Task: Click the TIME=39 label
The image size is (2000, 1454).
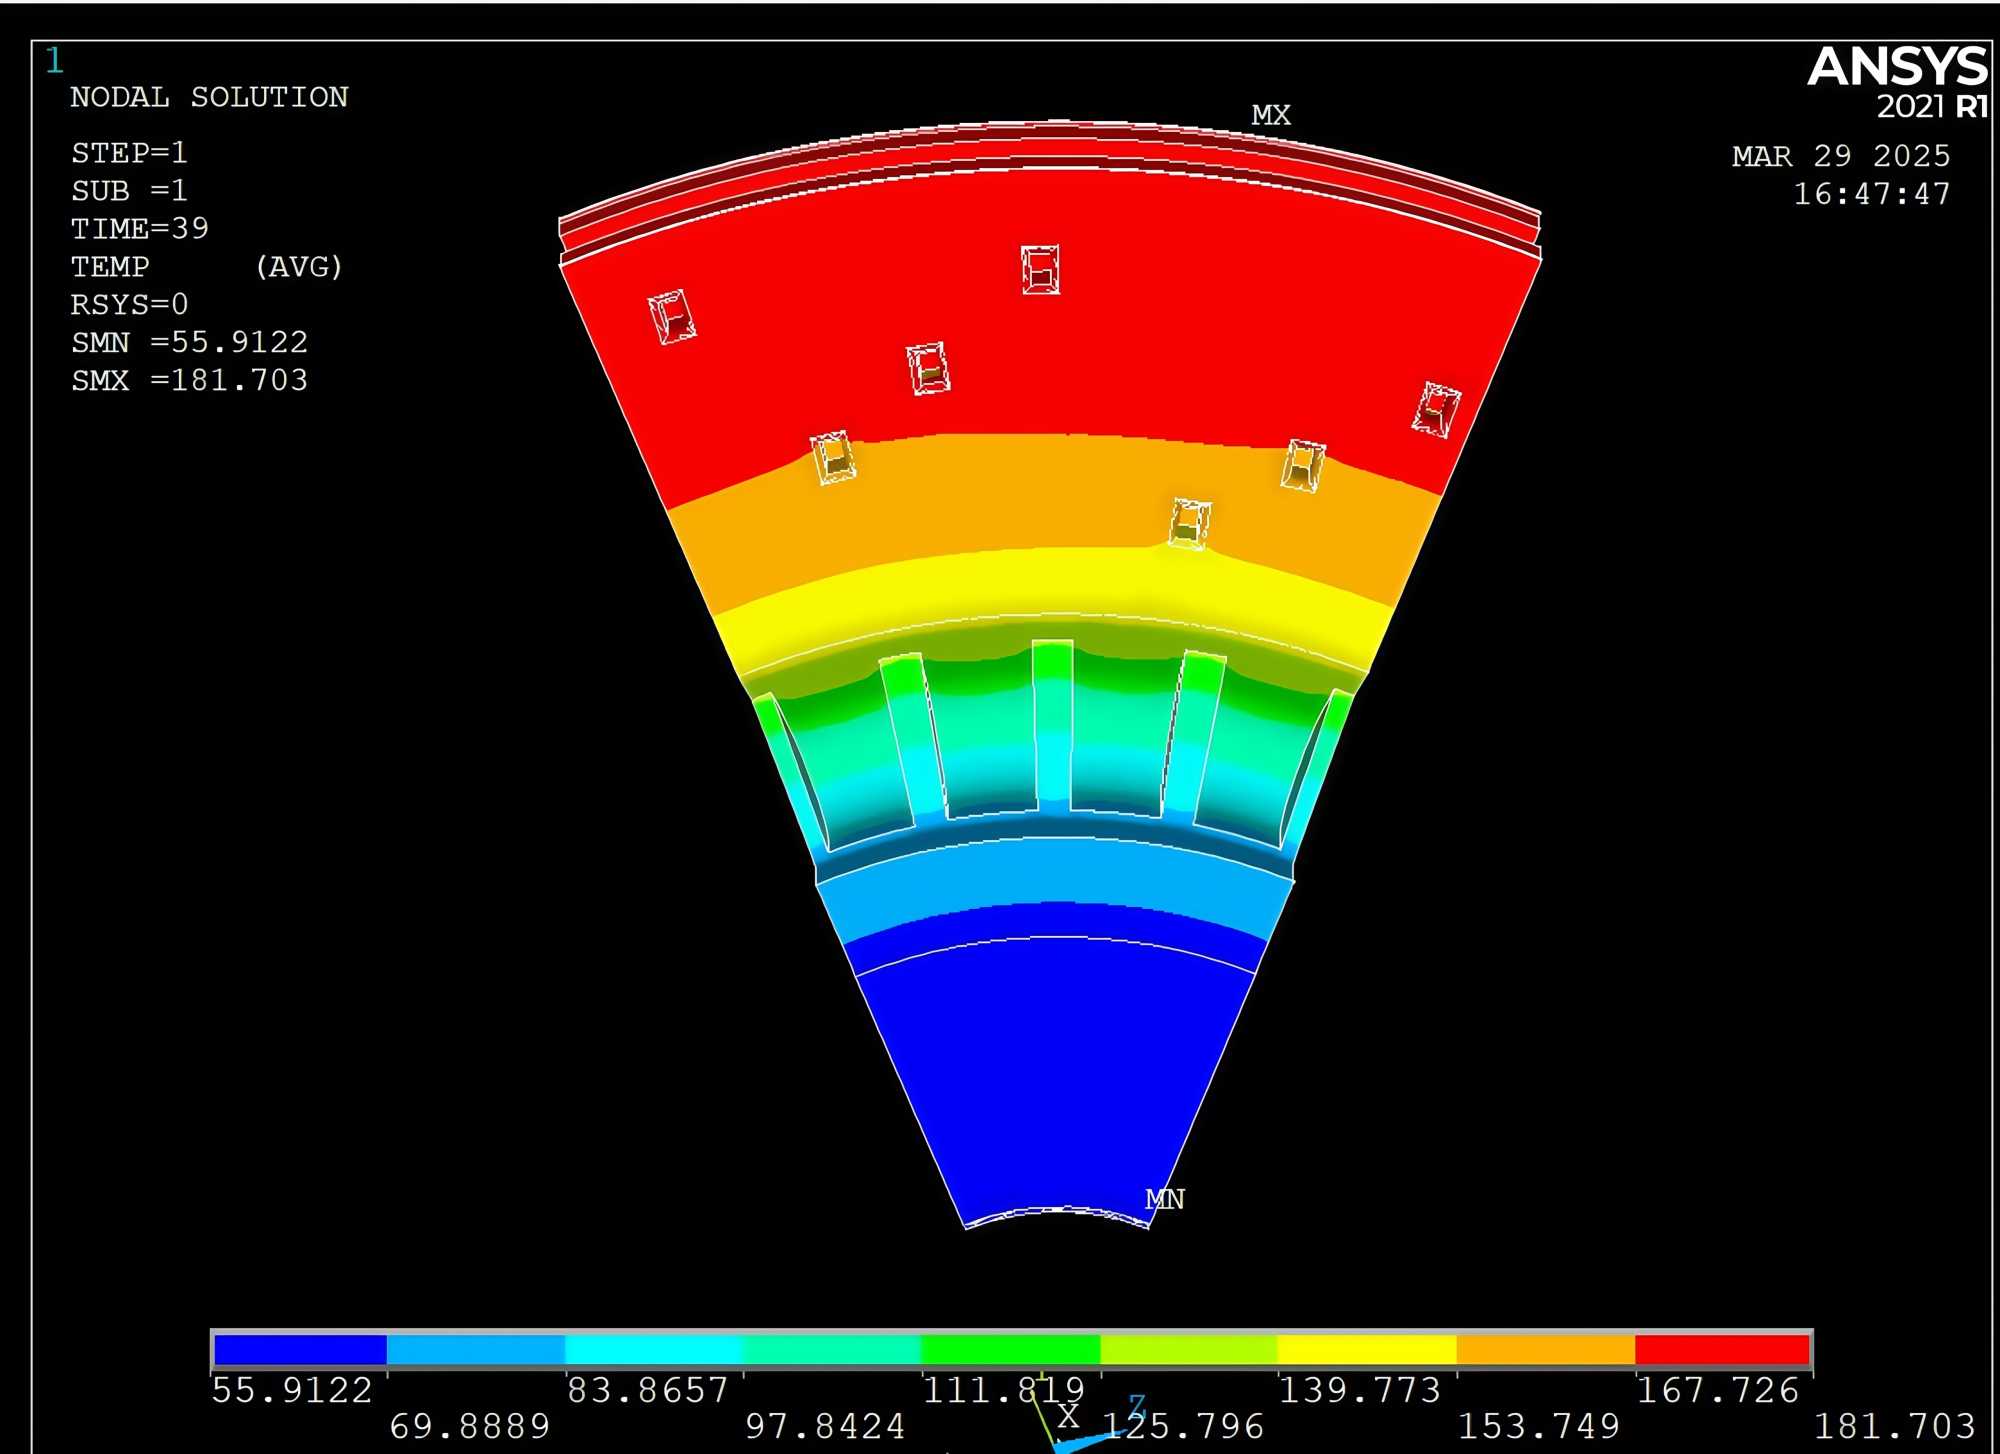Action: click(x=140, y=229)
